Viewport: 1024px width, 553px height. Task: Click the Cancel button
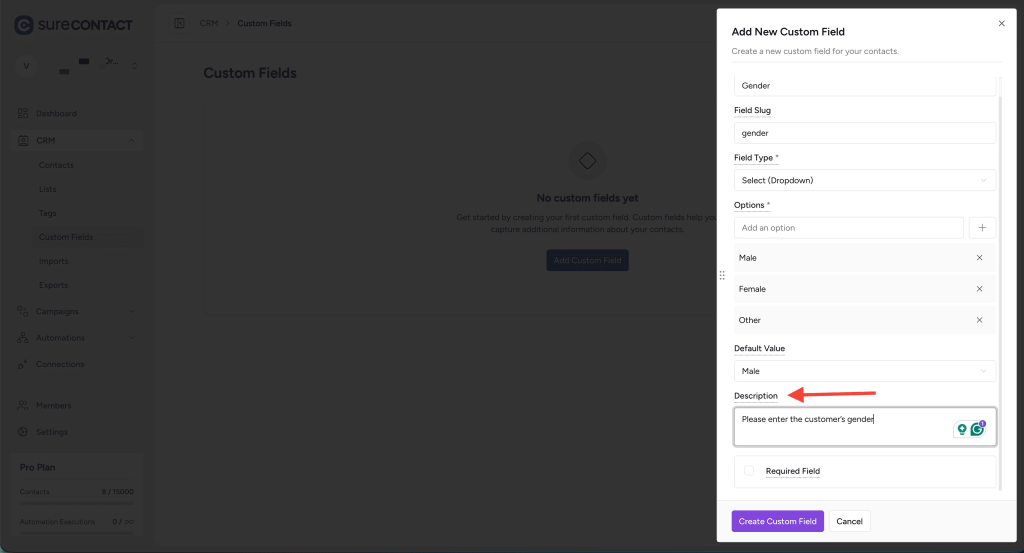coord(849,521)
